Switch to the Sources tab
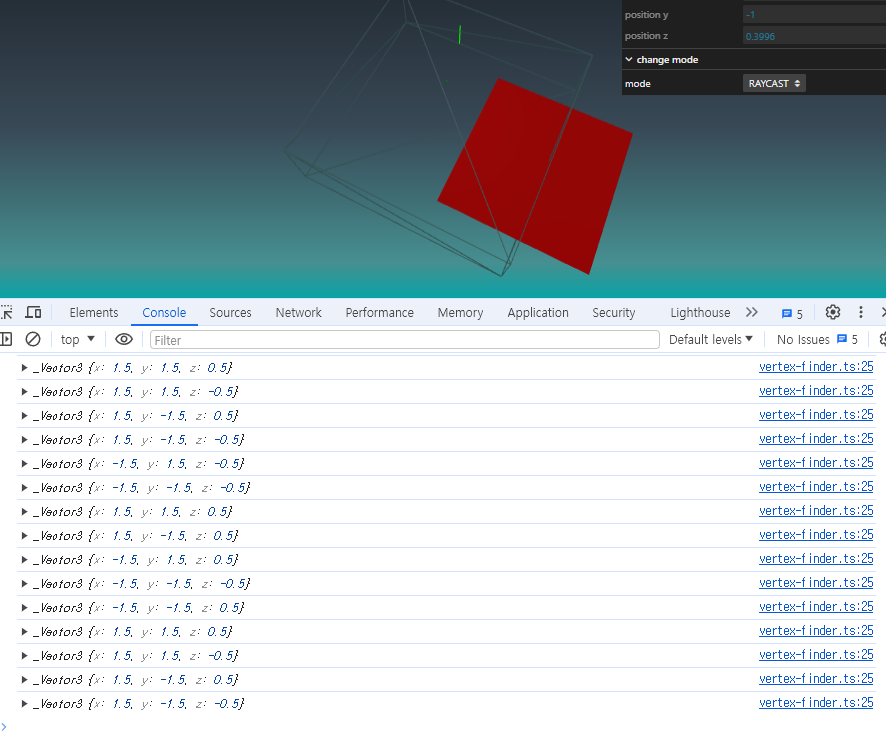Viewport: 886px width, 749px height. pyautogui.click(x=230, y=312)
